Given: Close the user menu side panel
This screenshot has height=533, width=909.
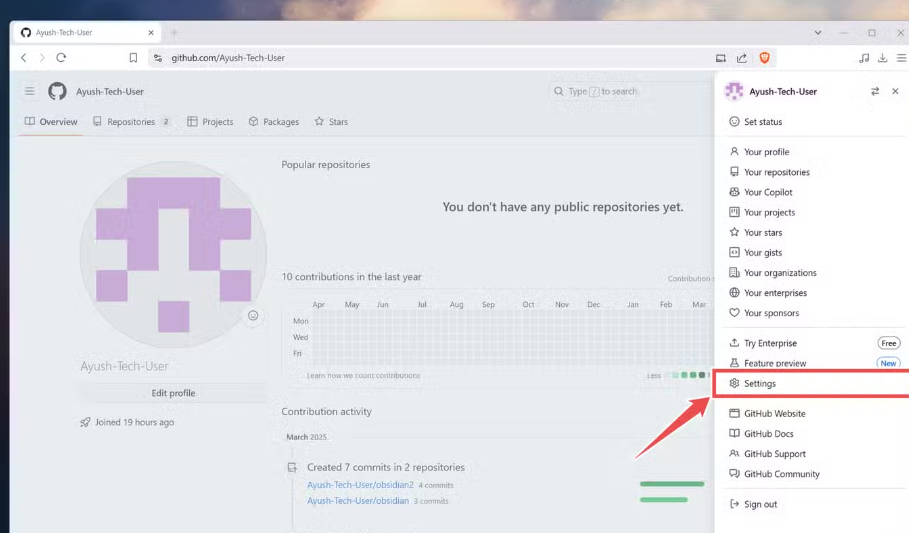Looking at the screenshot, I should click(895, 91).
